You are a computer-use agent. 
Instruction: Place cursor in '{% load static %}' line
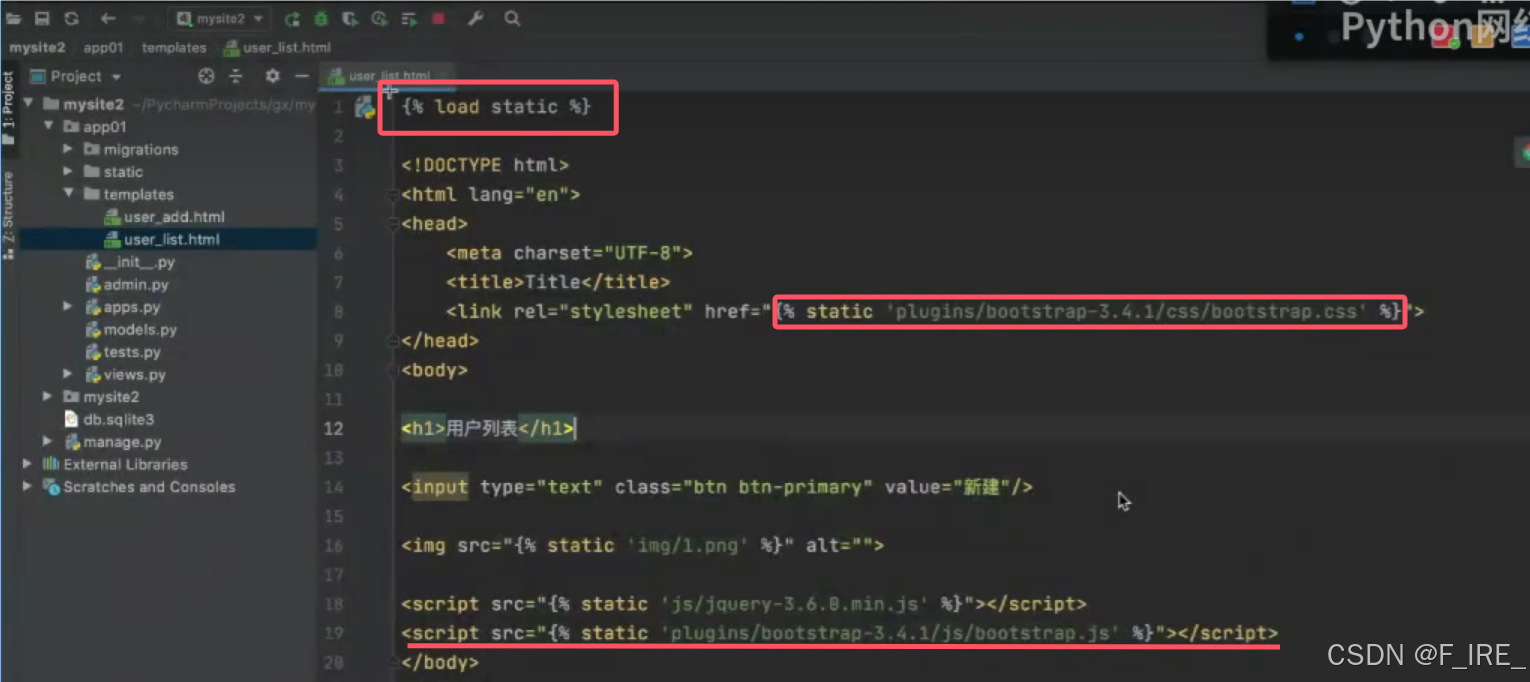[x=496, y=107]
